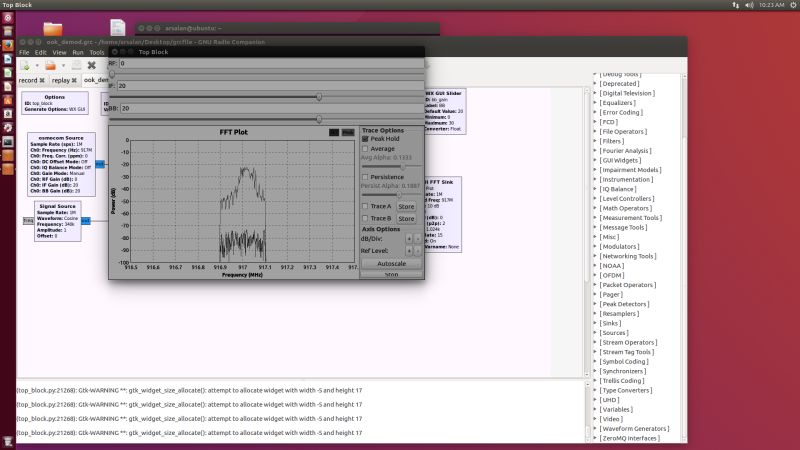Open the View menu in GNU Radio Companion
This screenshot has width=800, height=450.
[x=59, y=52]
